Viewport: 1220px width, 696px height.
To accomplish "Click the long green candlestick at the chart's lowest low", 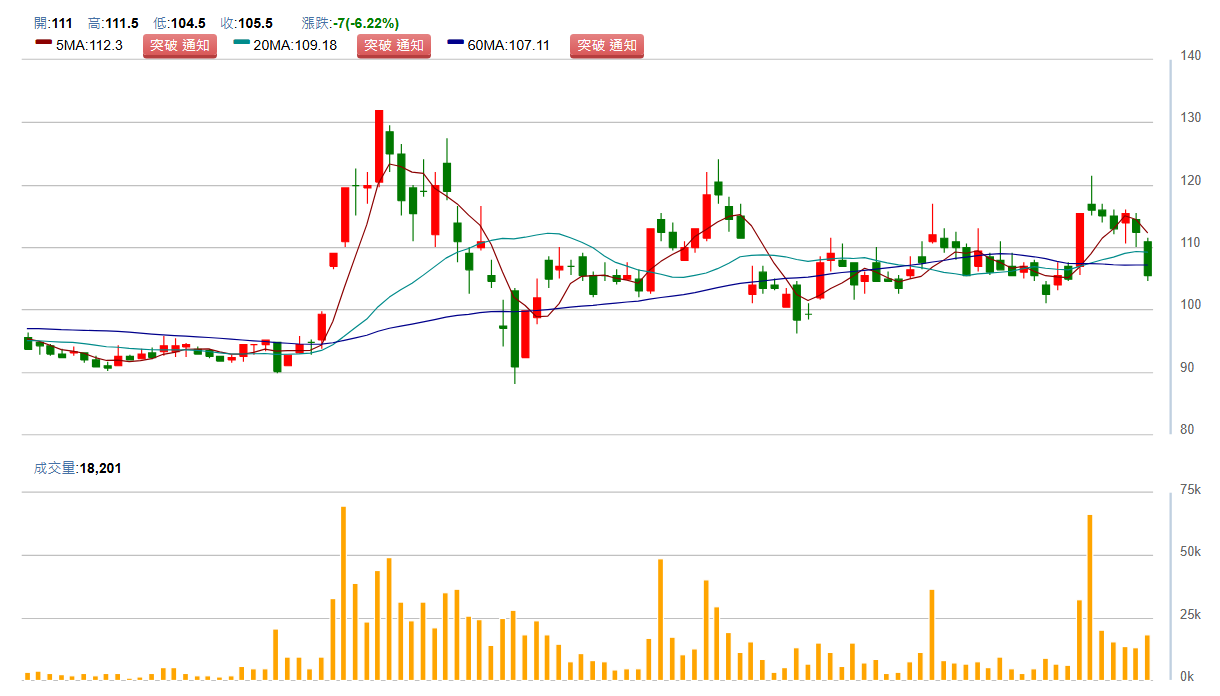I will click(515, 329).
